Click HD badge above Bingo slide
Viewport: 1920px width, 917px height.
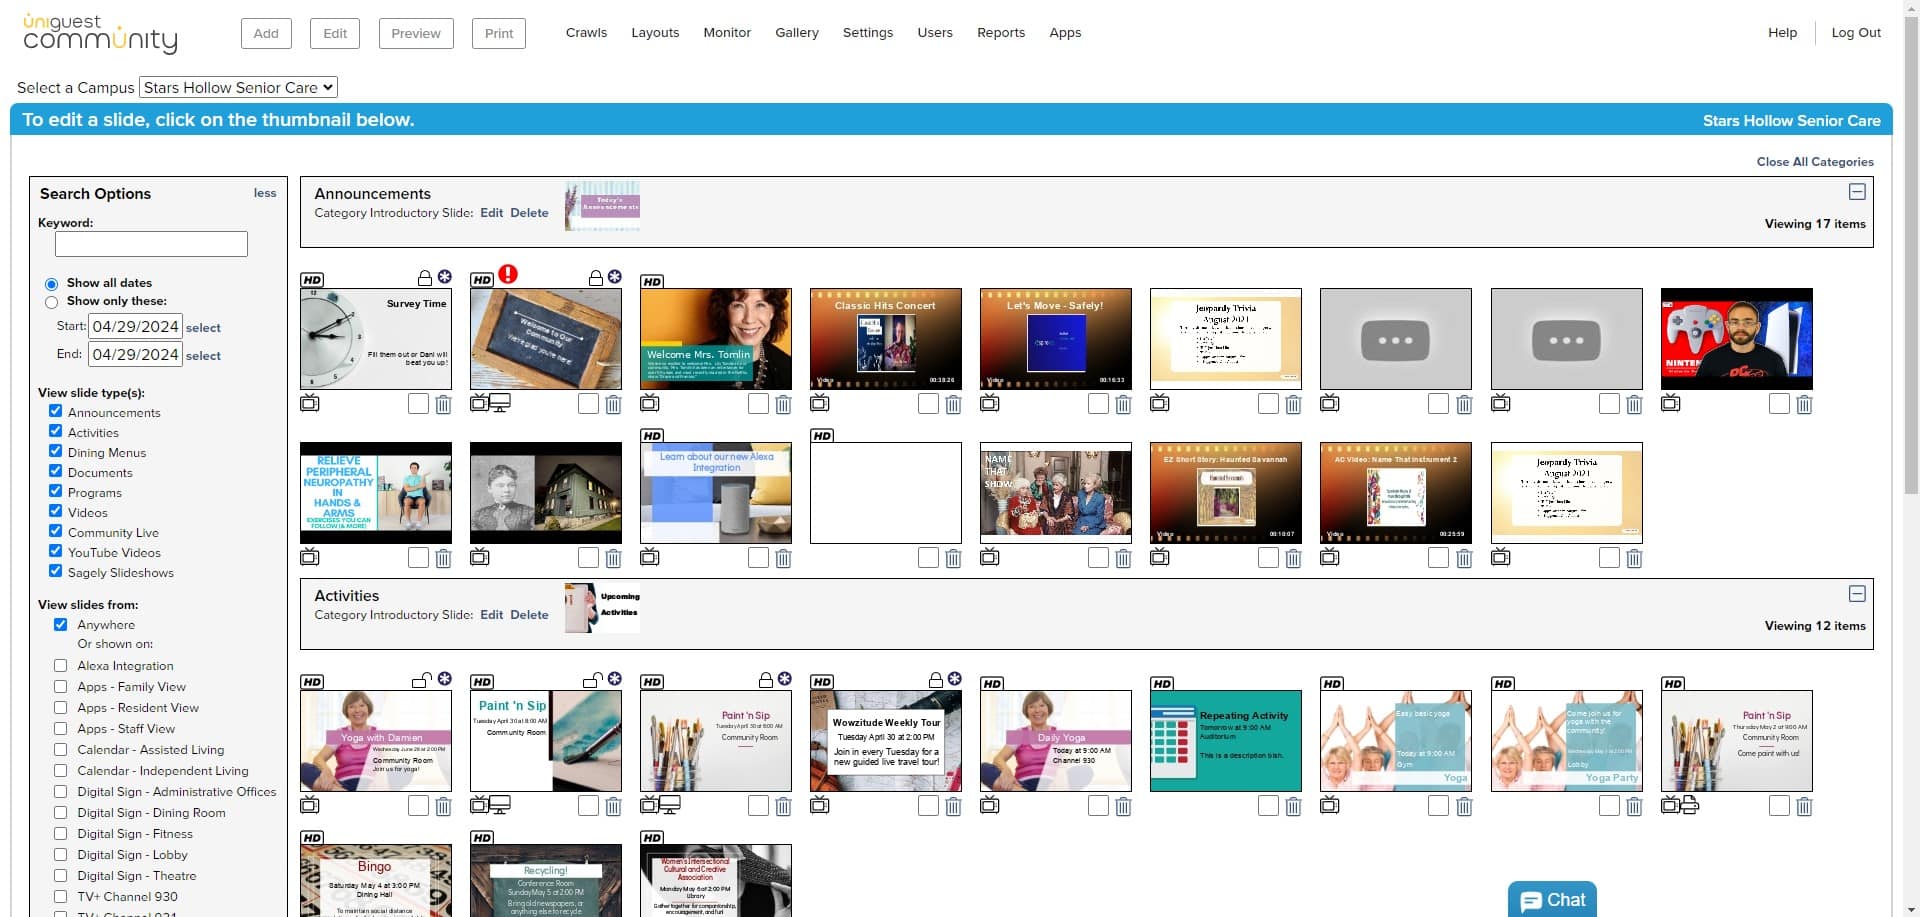tap(312, 837)
